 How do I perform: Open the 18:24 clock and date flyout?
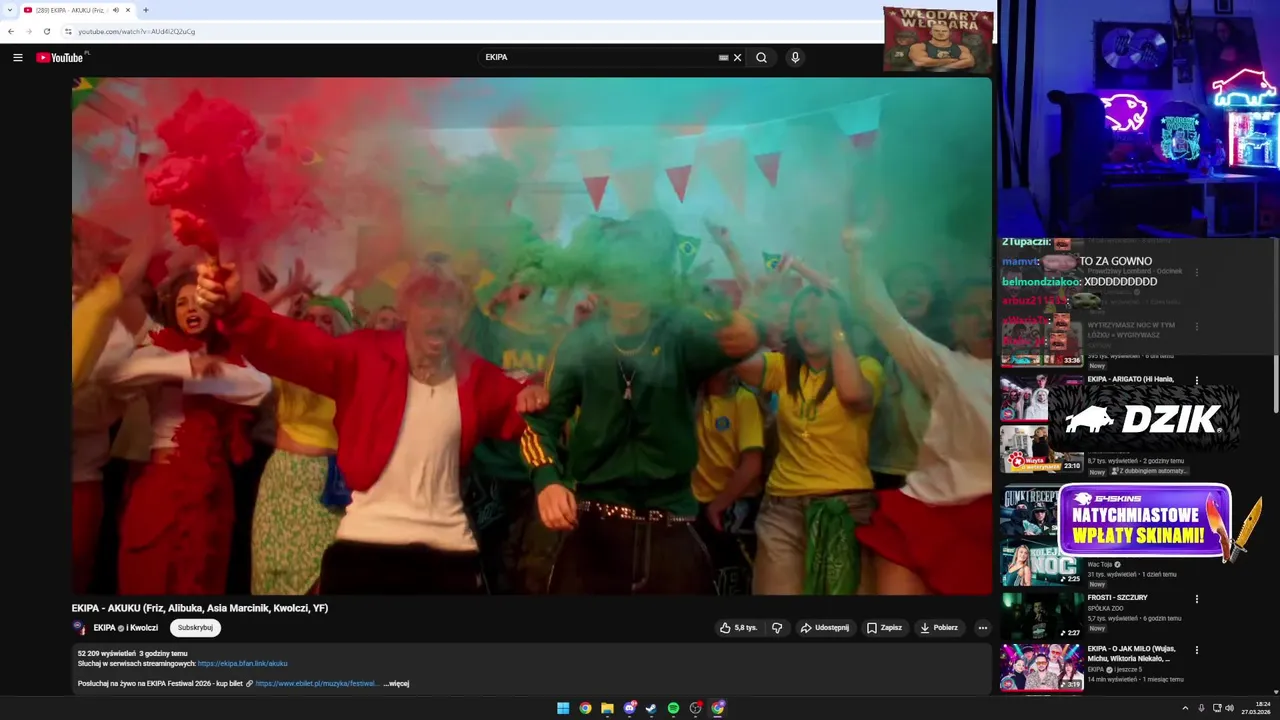(x=1256, y=708)
